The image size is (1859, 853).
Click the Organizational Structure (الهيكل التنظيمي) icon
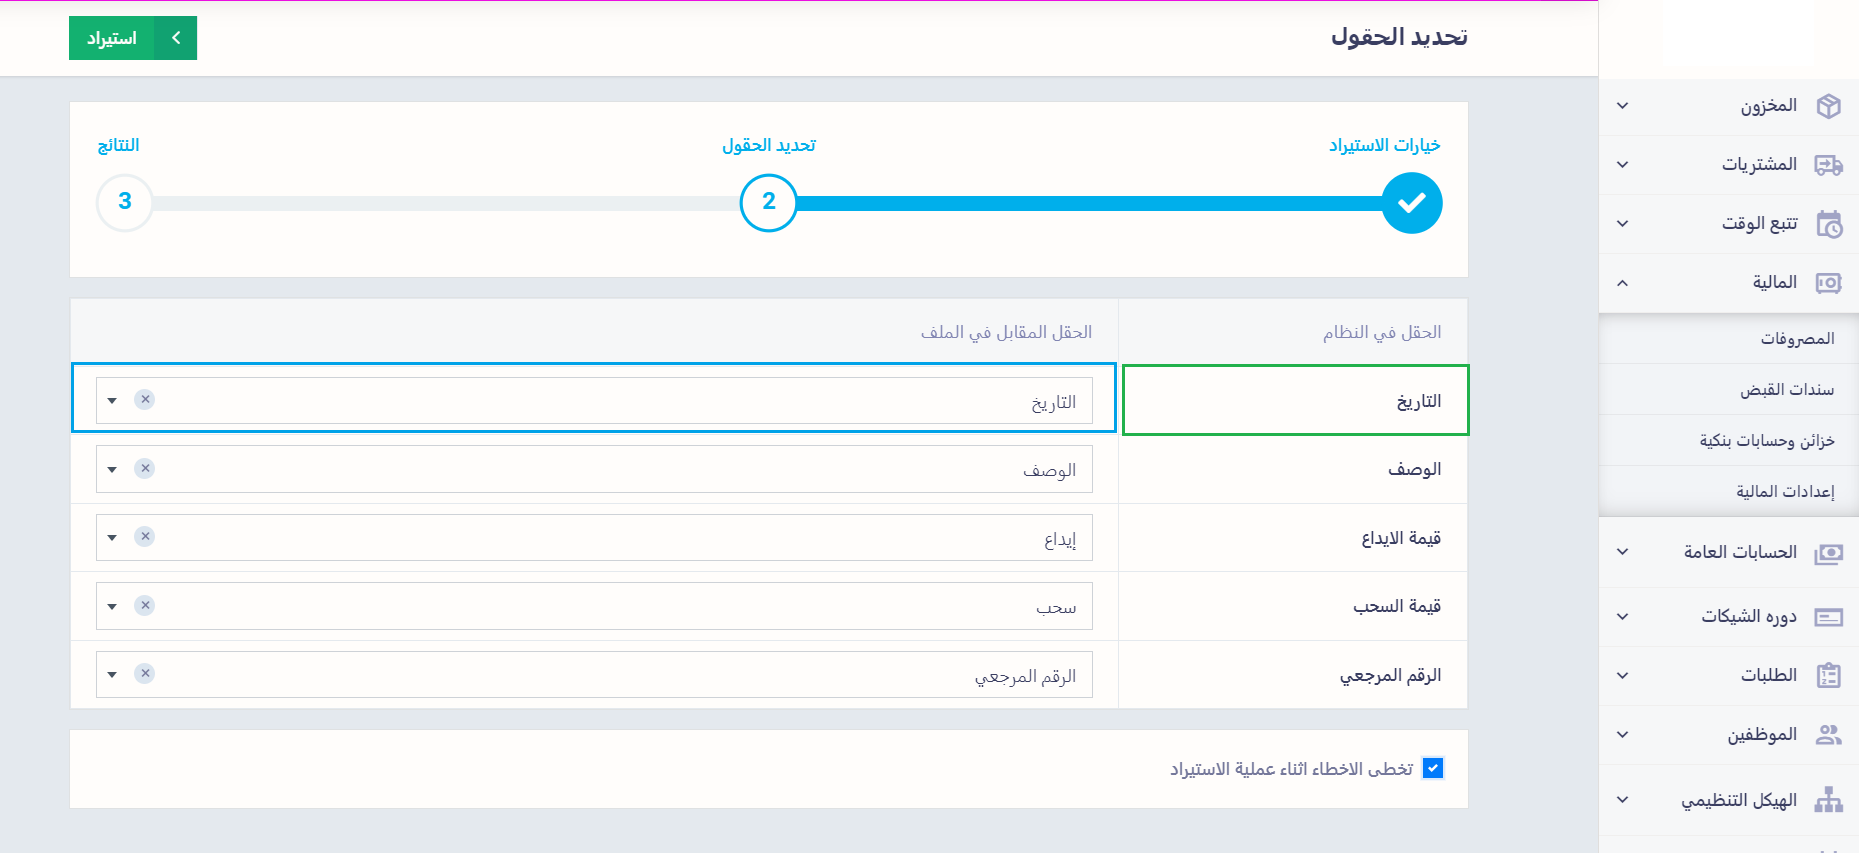tap(1828, 800)
